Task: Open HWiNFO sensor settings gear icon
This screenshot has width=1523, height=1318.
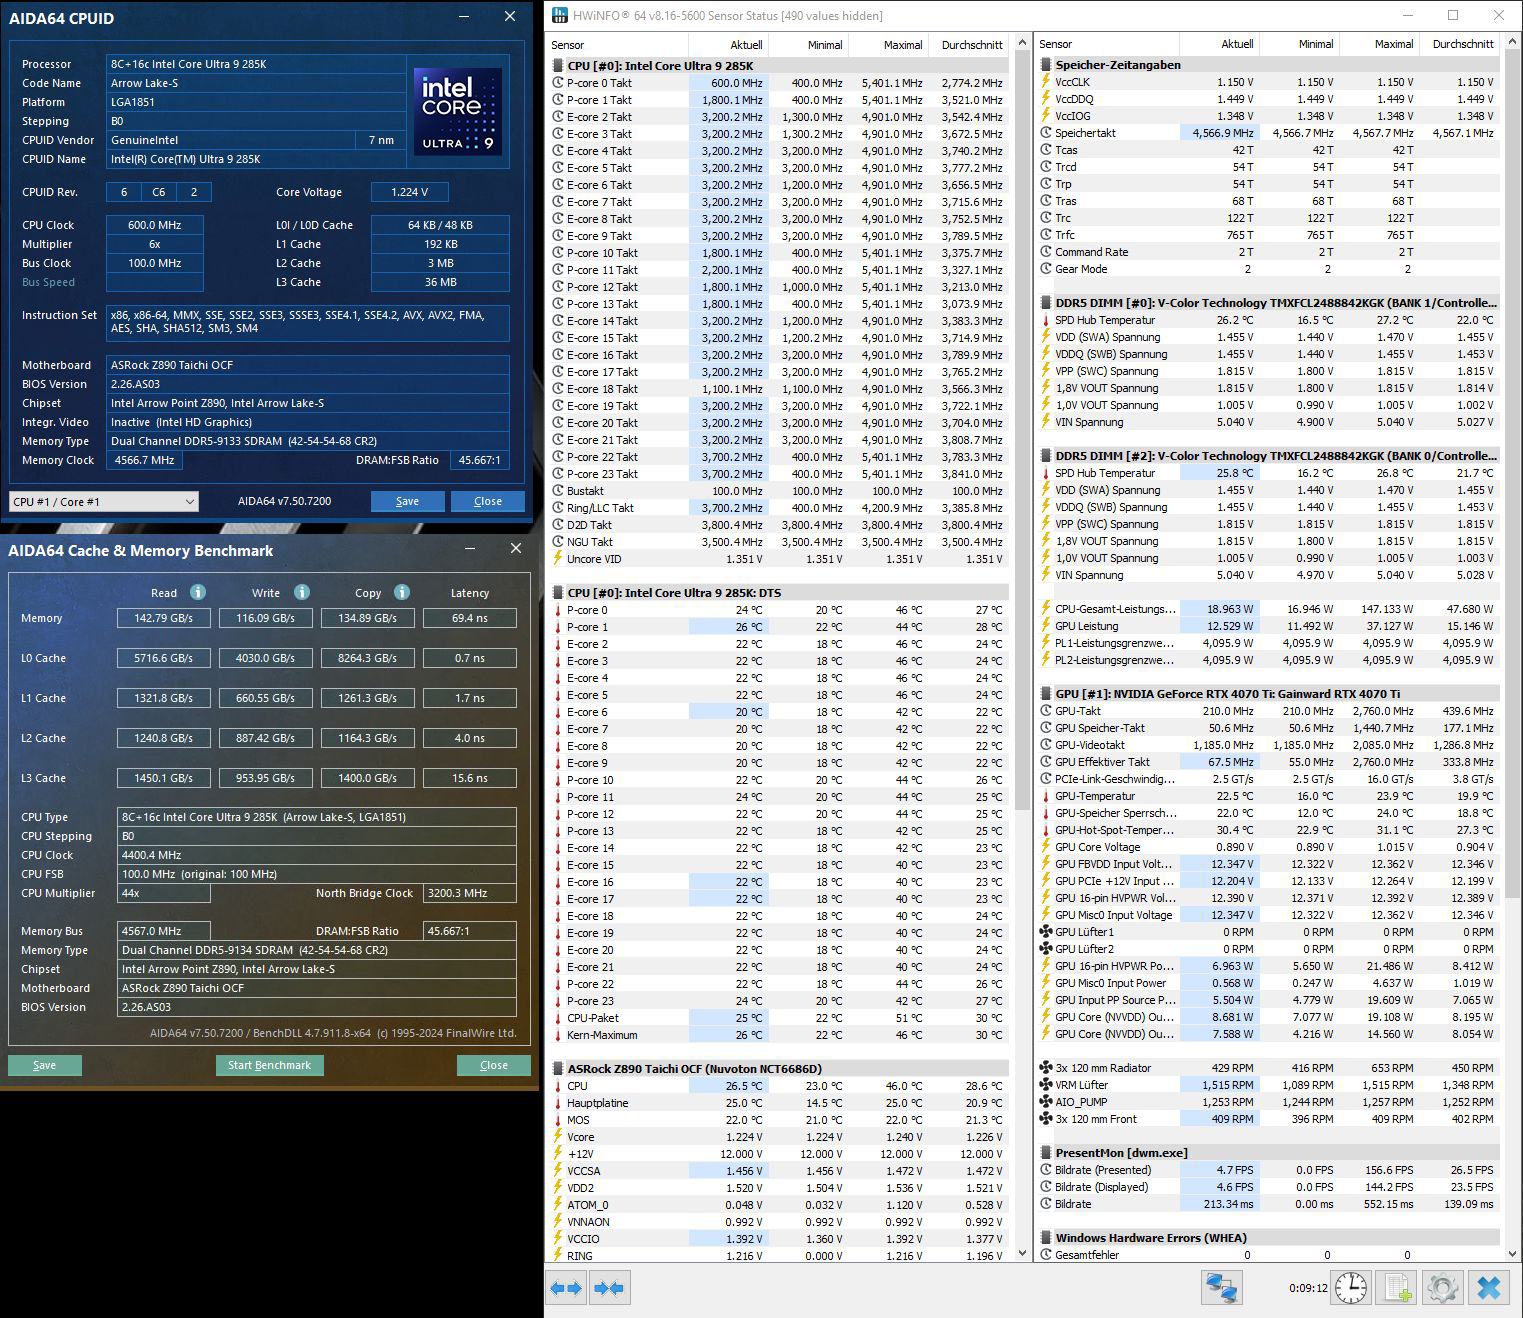Action: pyautogui.click(x=1442, y=1288)
